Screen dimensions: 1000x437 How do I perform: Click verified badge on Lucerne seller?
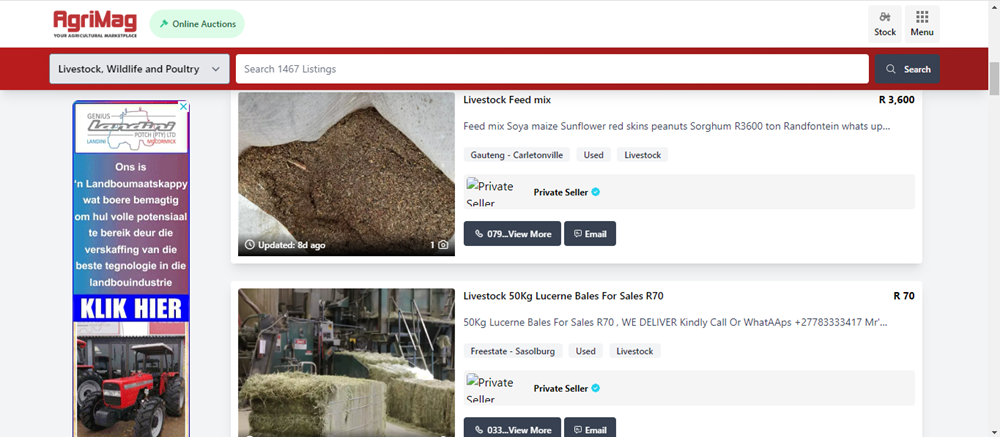click(x=596, y=388)
